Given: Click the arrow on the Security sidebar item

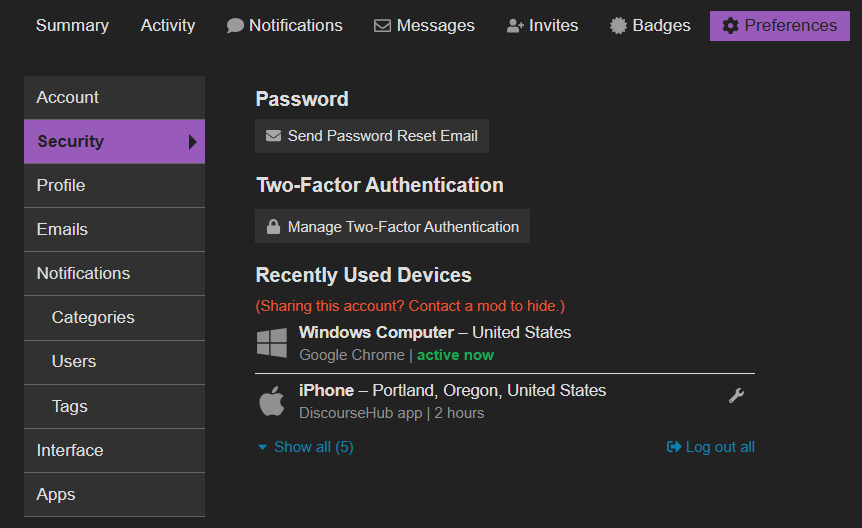Looking at the screenshot, I should [193, 142].
